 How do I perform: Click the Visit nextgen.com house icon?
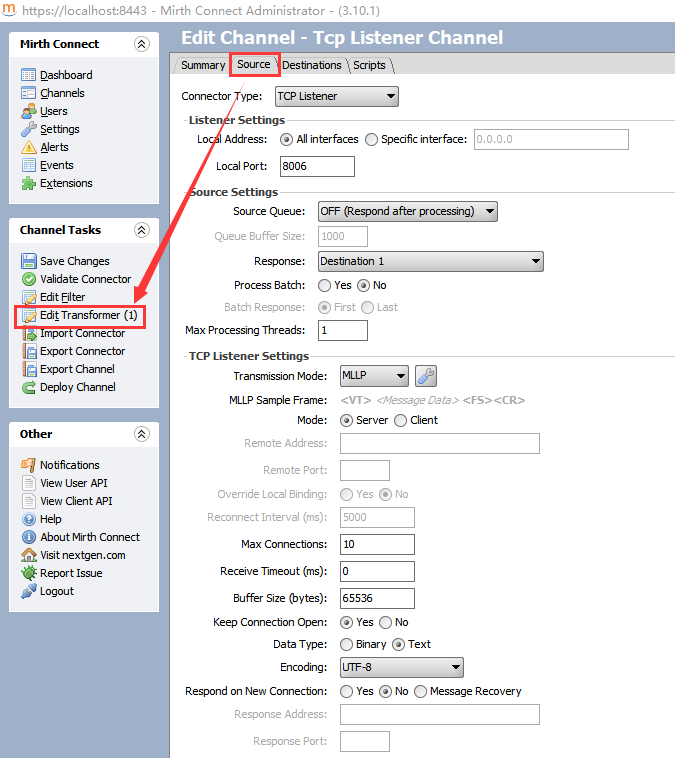tap(29, 555)
